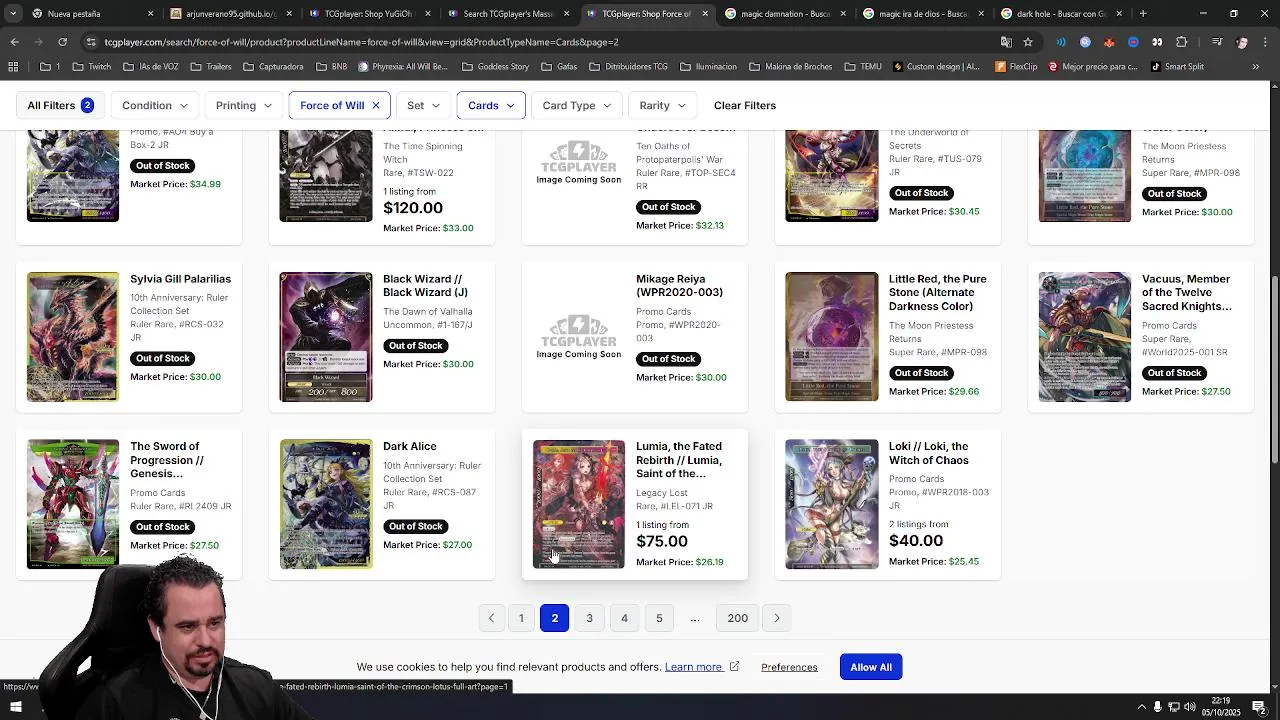The height and width of the screenshot is (720, 1280).
Task: Open the All Filters panel
Action: [60, 105]
